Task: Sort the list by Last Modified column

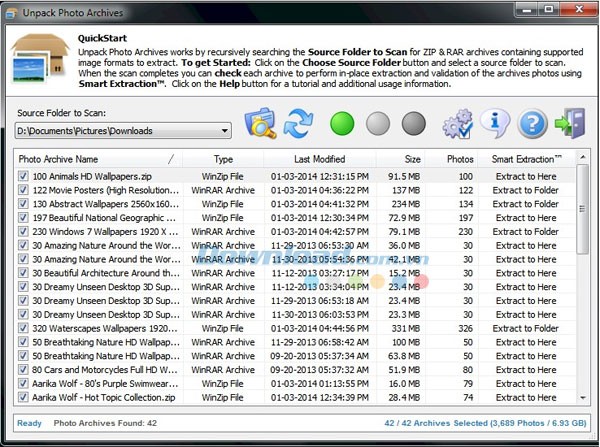Action: [x=319, y=159]
